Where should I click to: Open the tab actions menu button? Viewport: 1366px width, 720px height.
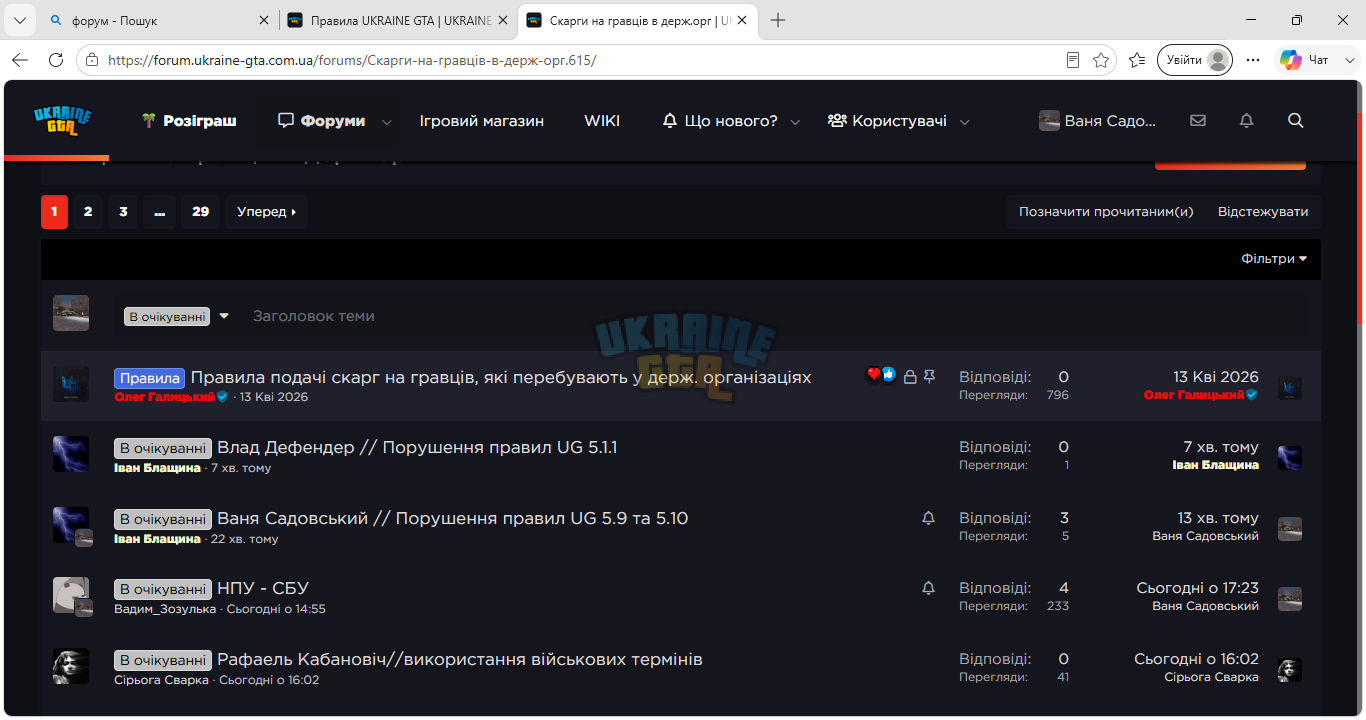(19, 20)
